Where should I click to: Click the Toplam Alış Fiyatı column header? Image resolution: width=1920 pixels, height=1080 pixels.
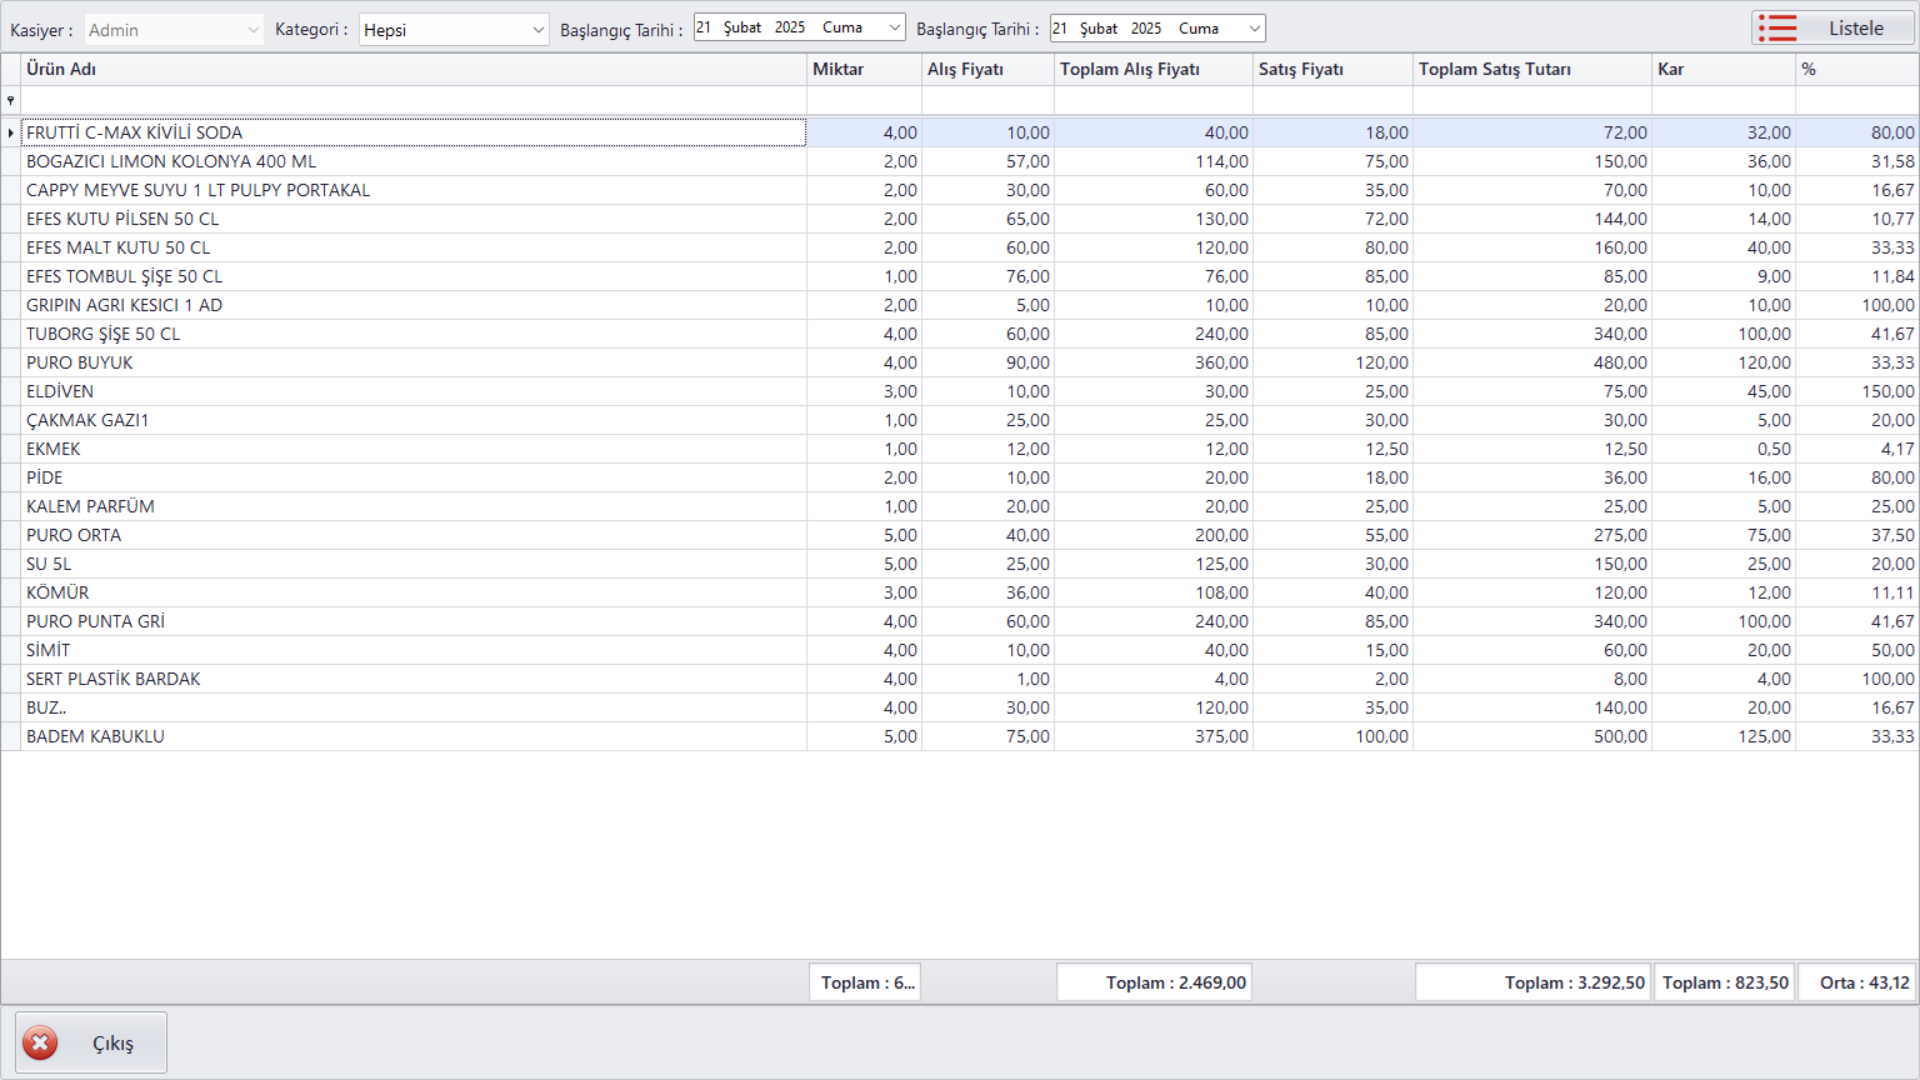pyautogui.click(x=1153, y=69)
